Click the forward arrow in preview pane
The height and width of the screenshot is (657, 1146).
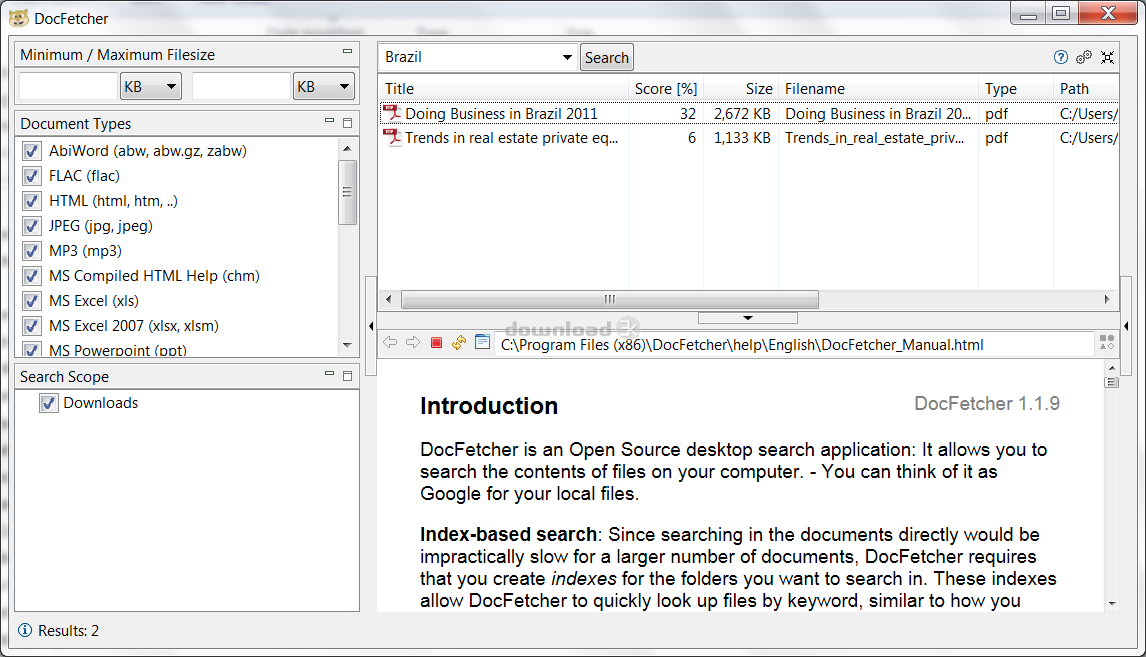[x=413, y=343]
